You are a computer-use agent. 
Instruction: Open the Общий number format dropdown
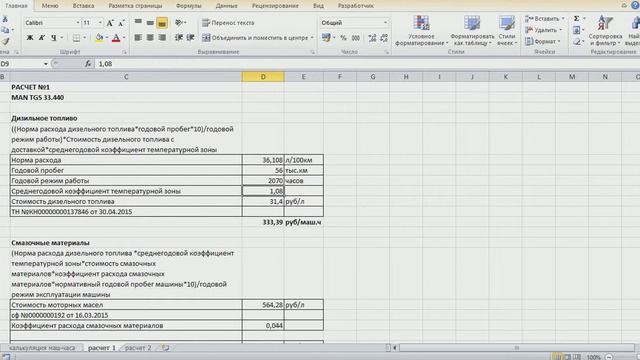(x=385, y=23)
